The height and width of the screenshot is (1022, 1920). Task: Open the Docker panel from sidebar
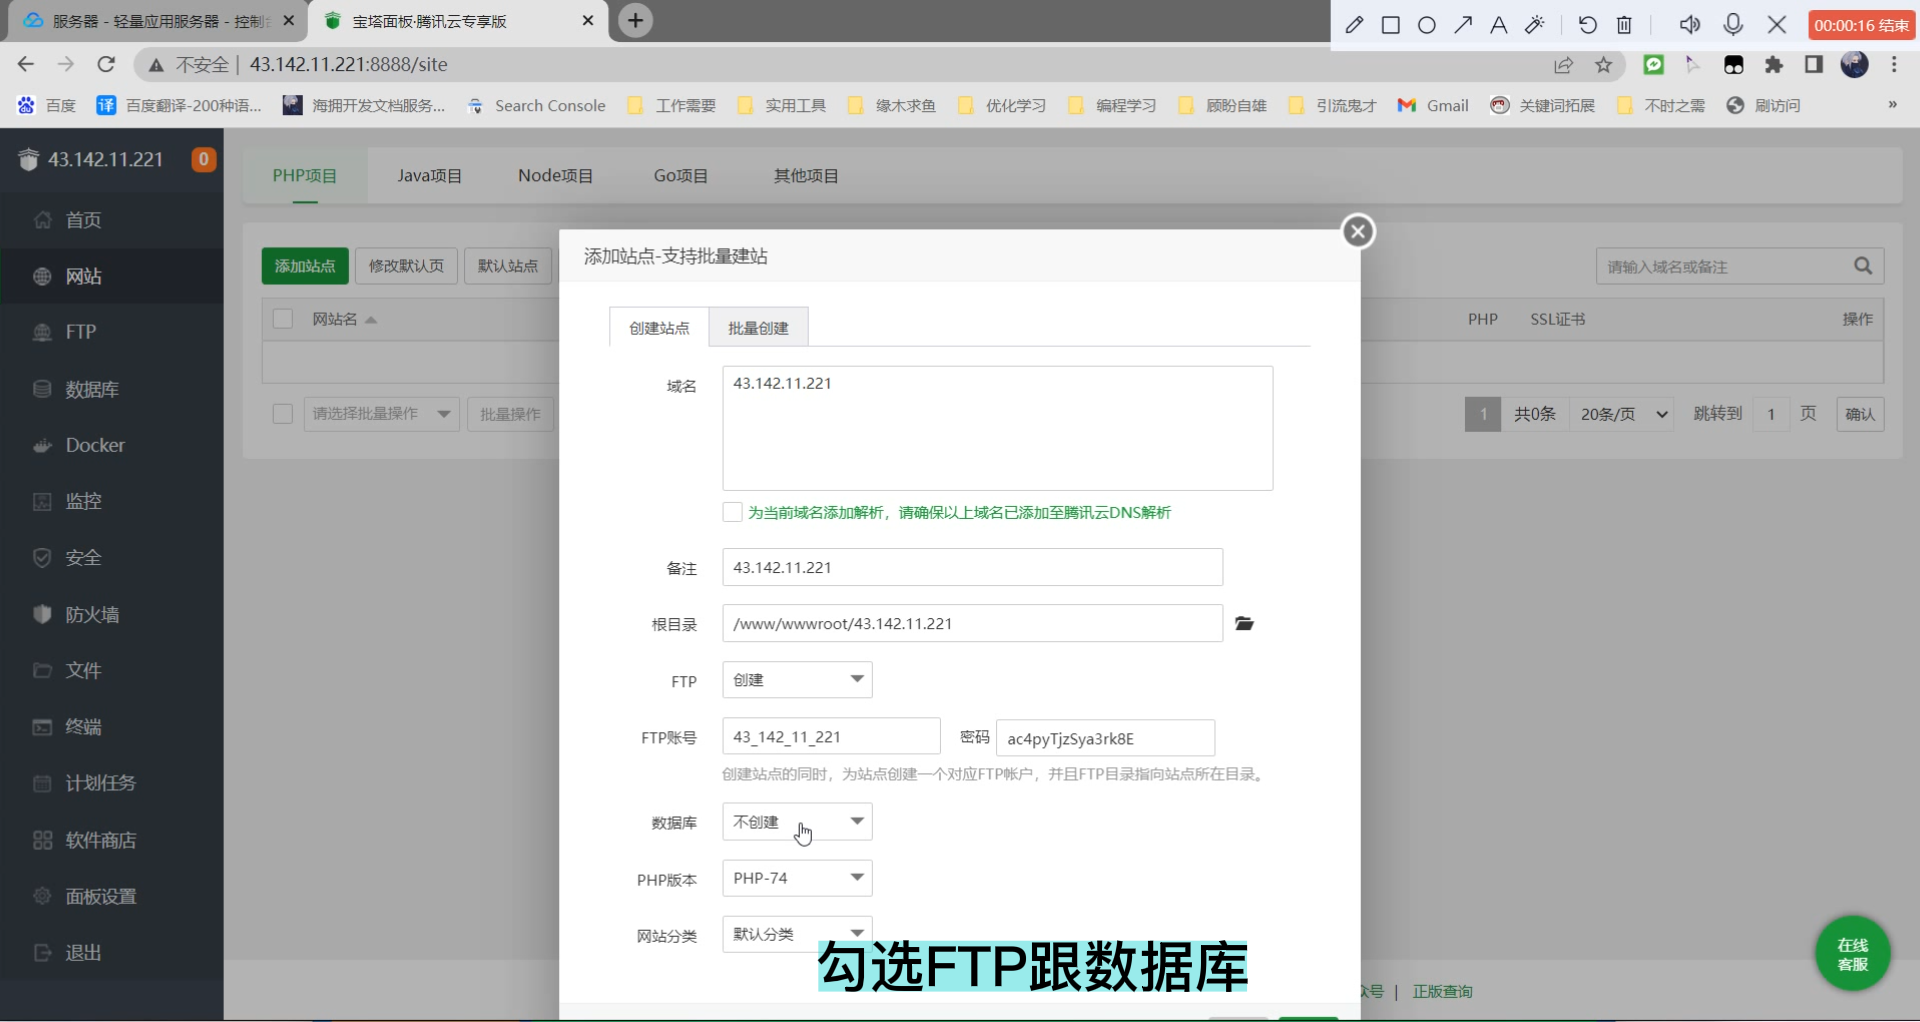[96, 445]
